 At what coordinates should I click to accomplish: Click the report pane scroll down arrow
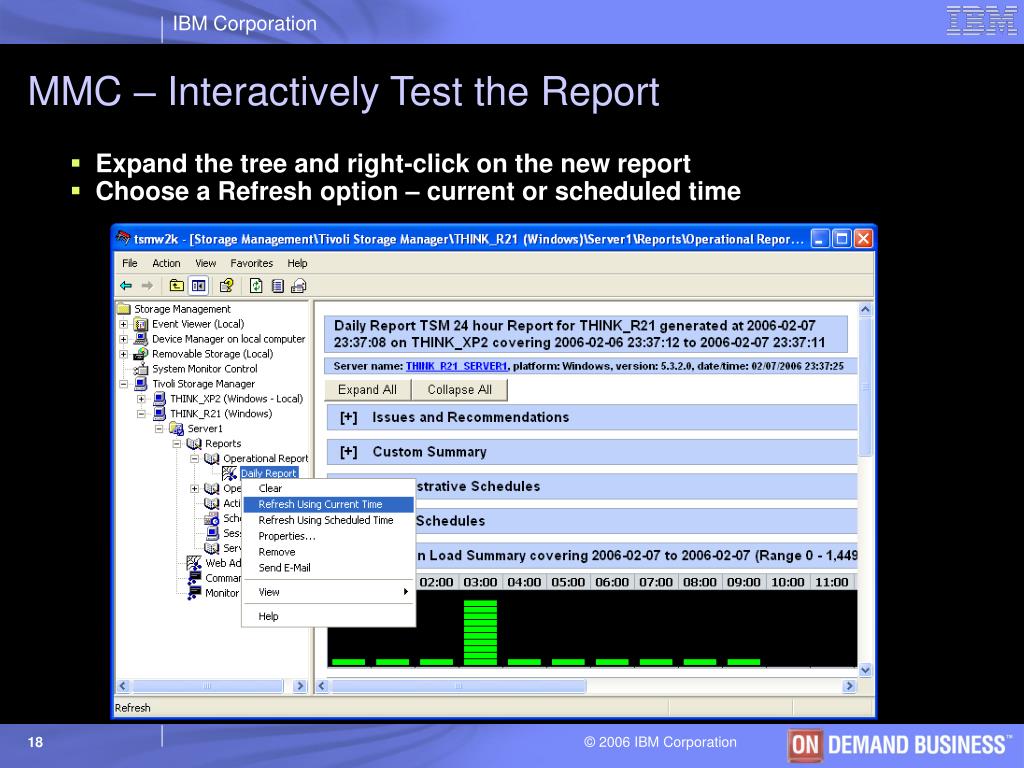coord(865,669)
